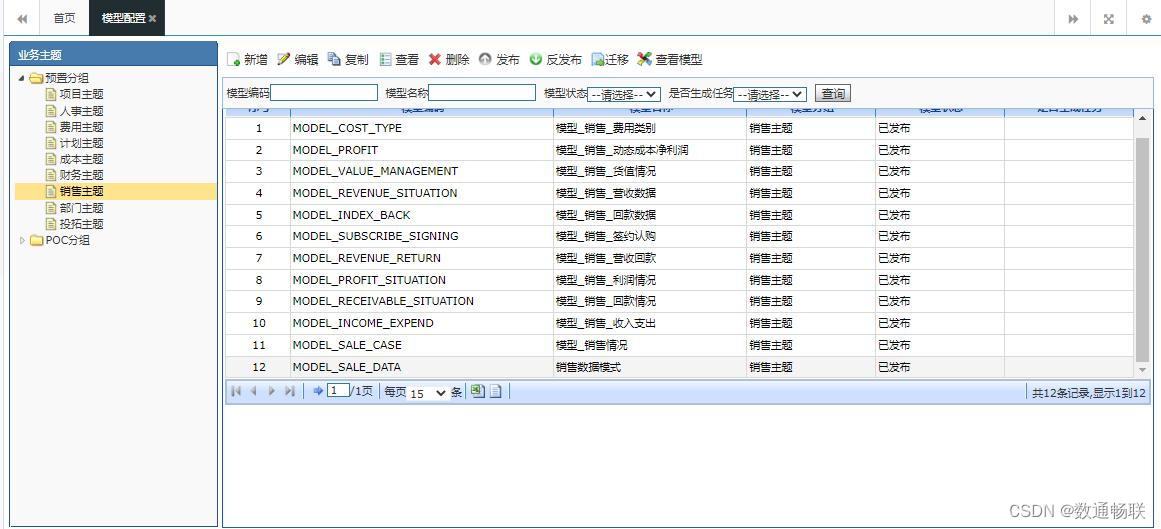
Task: Select row MODEL_VALUE_MANAGEMENT
Action: [679, 171]
